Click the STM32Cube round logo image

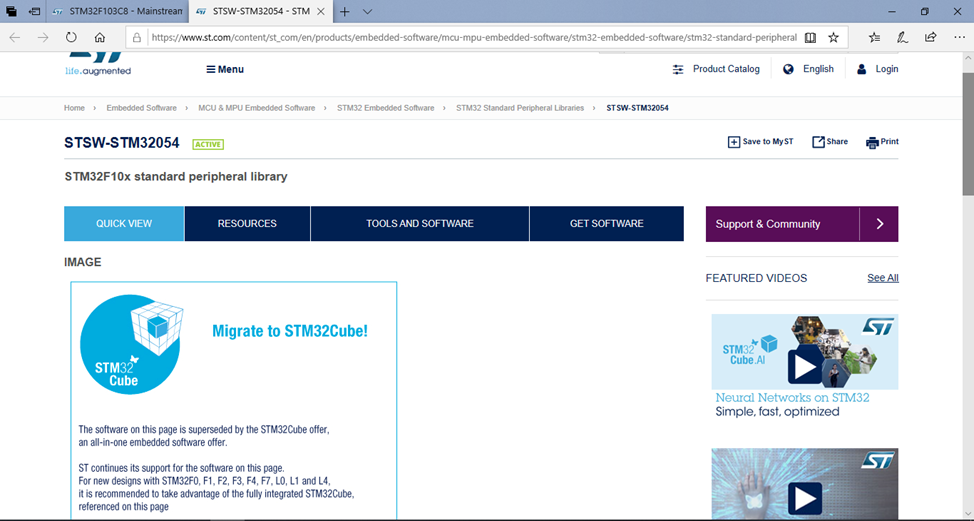(132, 344)
